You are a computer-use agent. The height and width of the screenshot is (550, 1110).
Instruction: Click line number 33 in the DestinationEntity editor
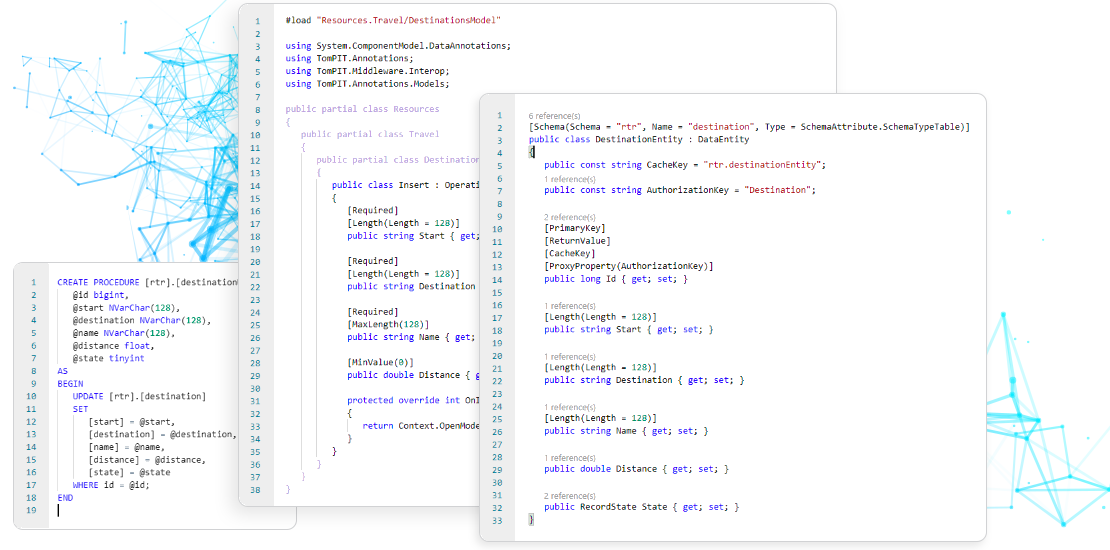click(x=498, y=520)
